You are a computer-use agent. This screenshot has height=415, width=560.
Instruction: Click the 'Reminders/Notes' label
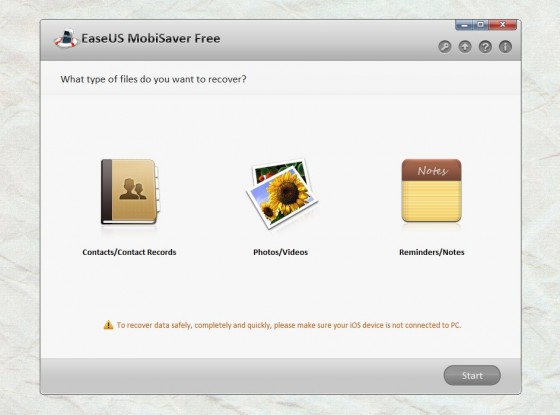click(432, 252)
